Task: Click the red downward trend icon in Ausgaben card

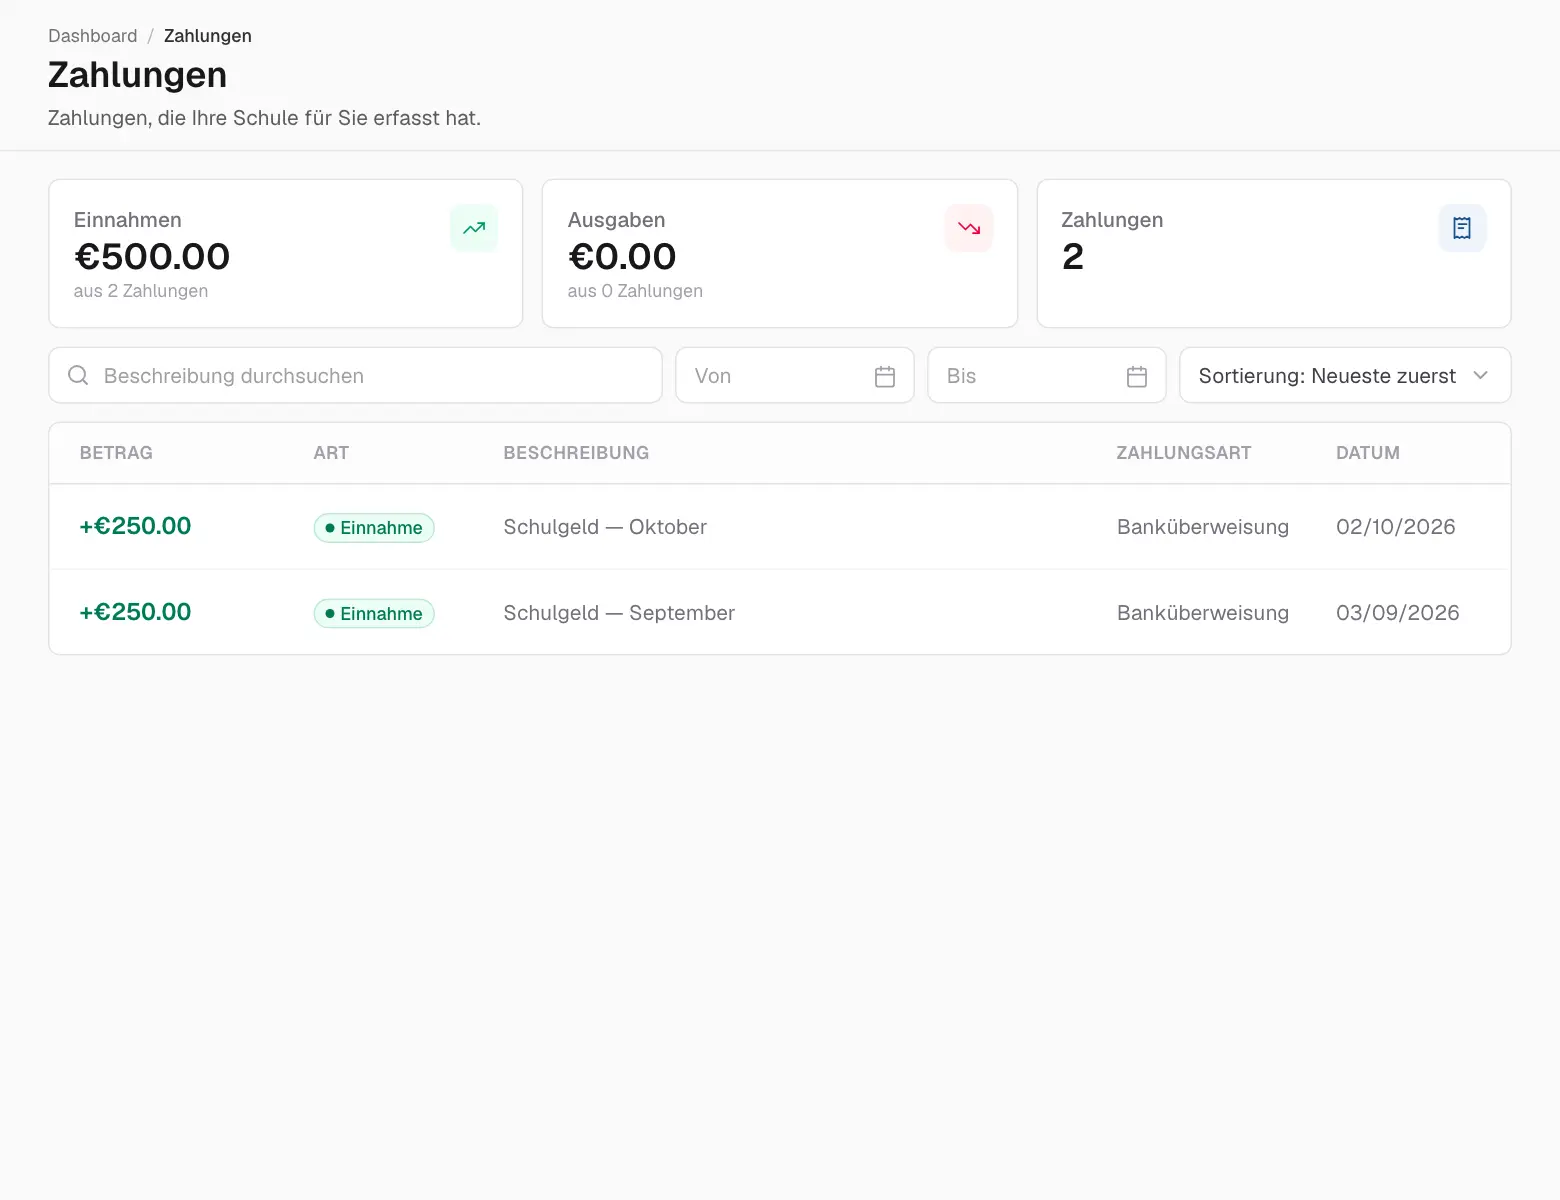Action: (969, 228)
